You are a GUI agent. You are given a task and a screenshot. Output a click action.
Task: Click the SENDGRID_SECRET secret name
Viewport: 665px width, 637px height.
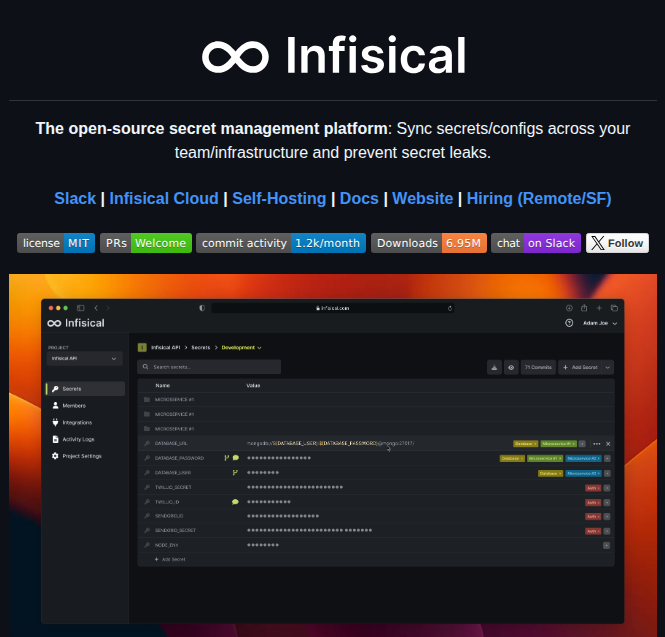(x=175, y=531)
